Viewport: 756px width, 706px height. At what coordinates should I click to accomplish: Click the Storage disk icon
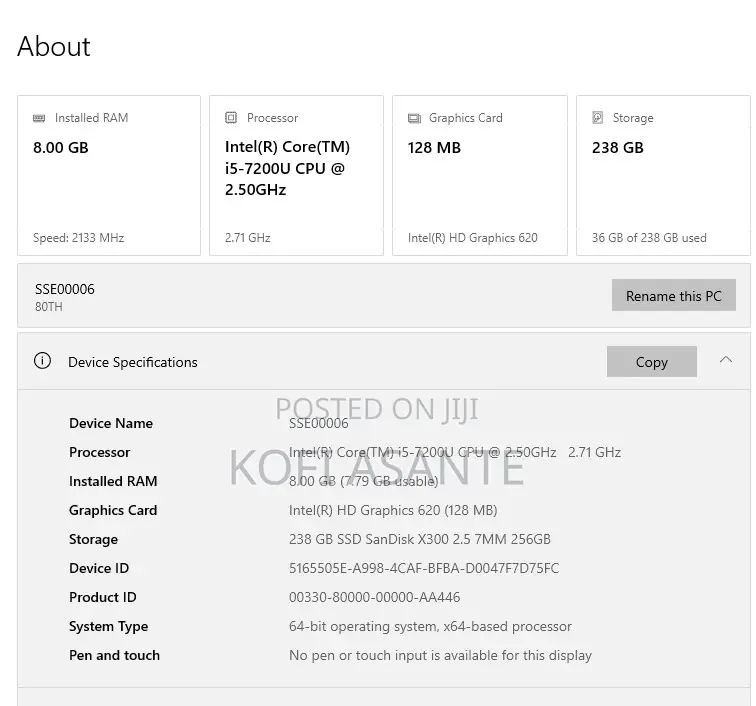(598, 118)
